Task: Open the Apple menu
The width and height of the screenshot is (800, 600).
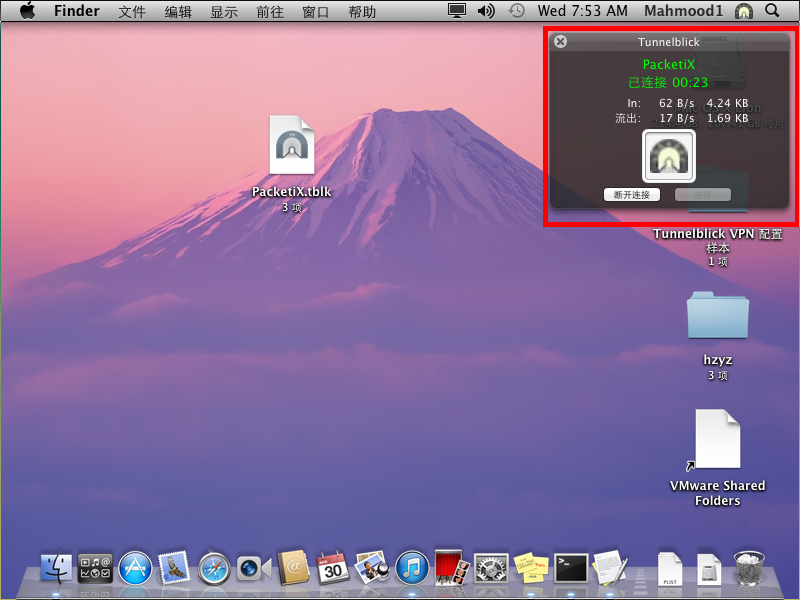Action: click(28, 11)
